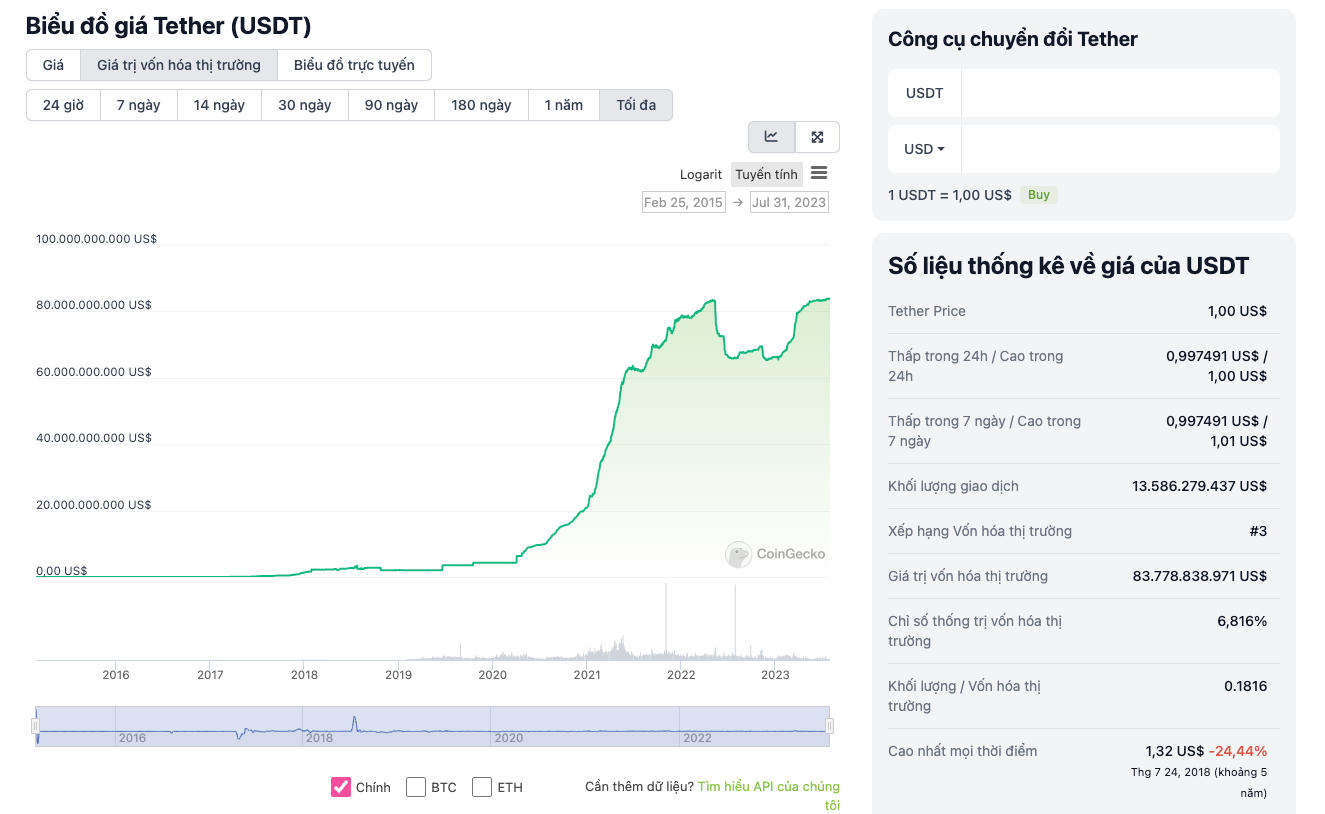
Task: Select the Giá trị vốn hóa thị trường tab
Action: point(179,65)
